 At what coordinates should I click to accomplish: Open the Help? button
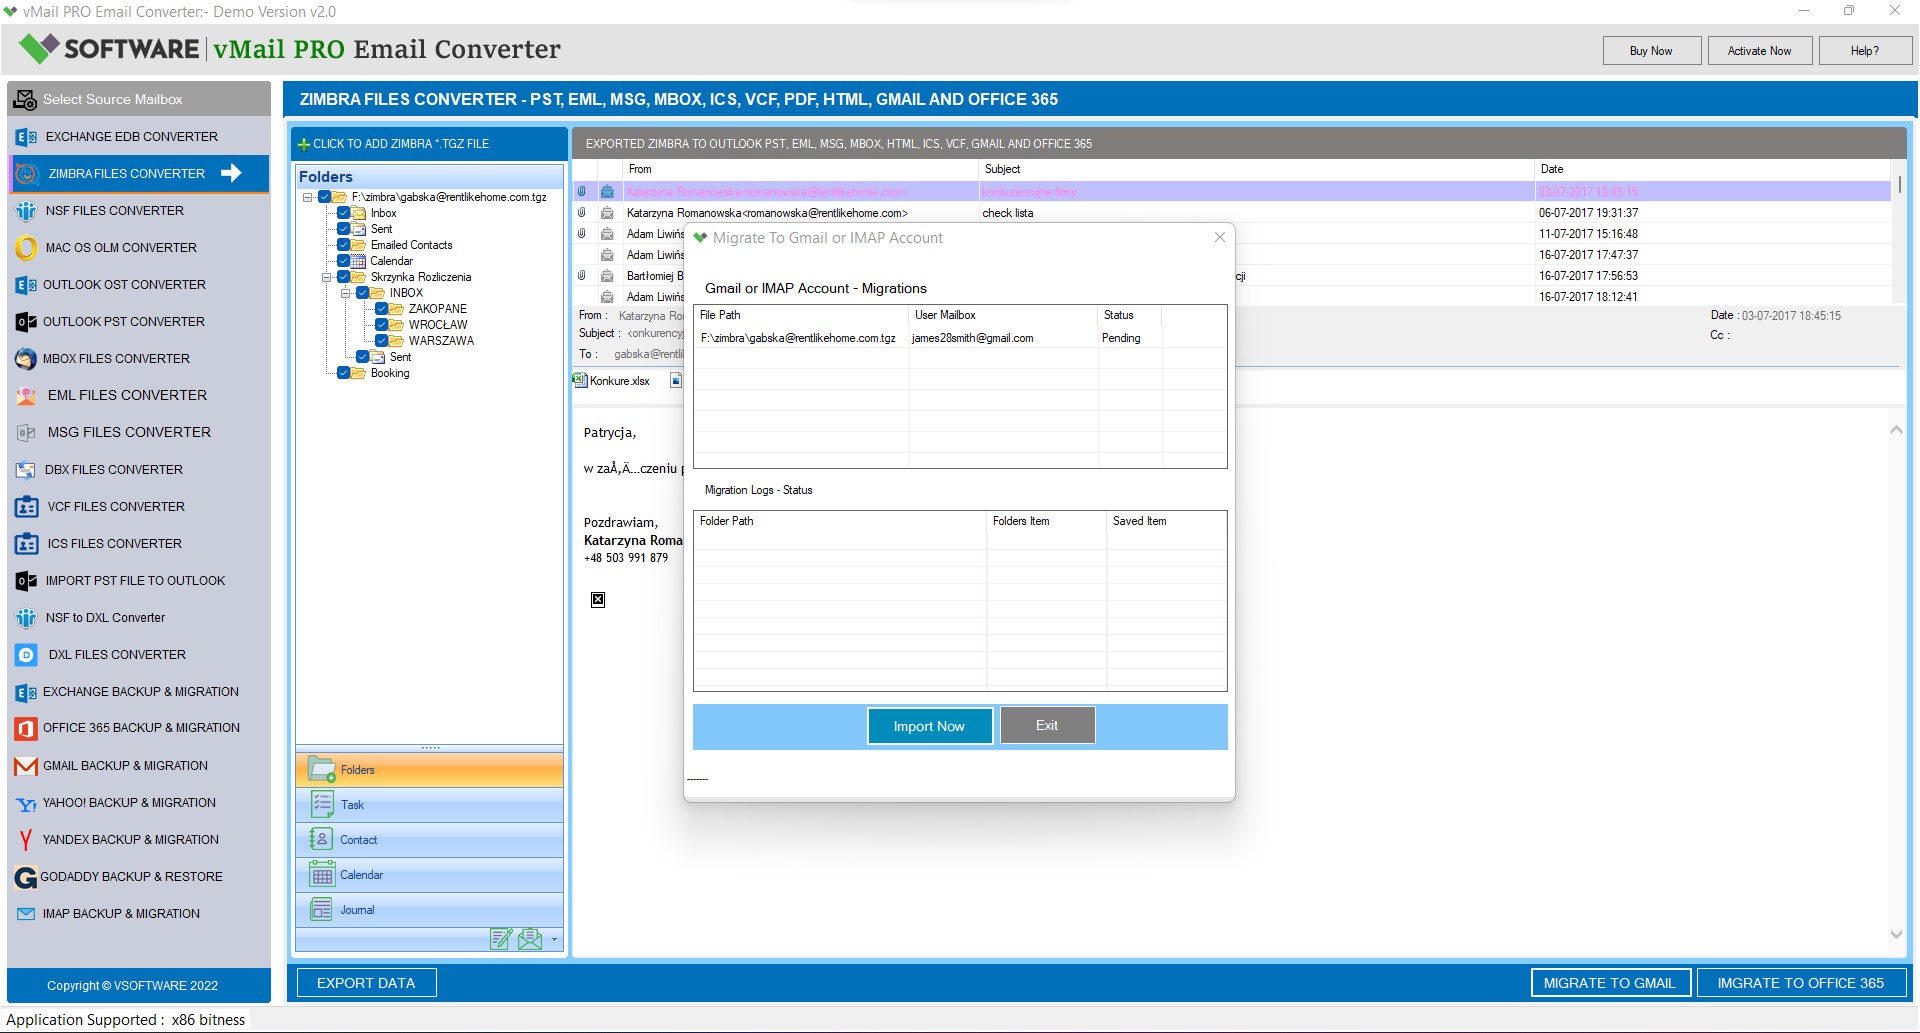click(1864, 51)
